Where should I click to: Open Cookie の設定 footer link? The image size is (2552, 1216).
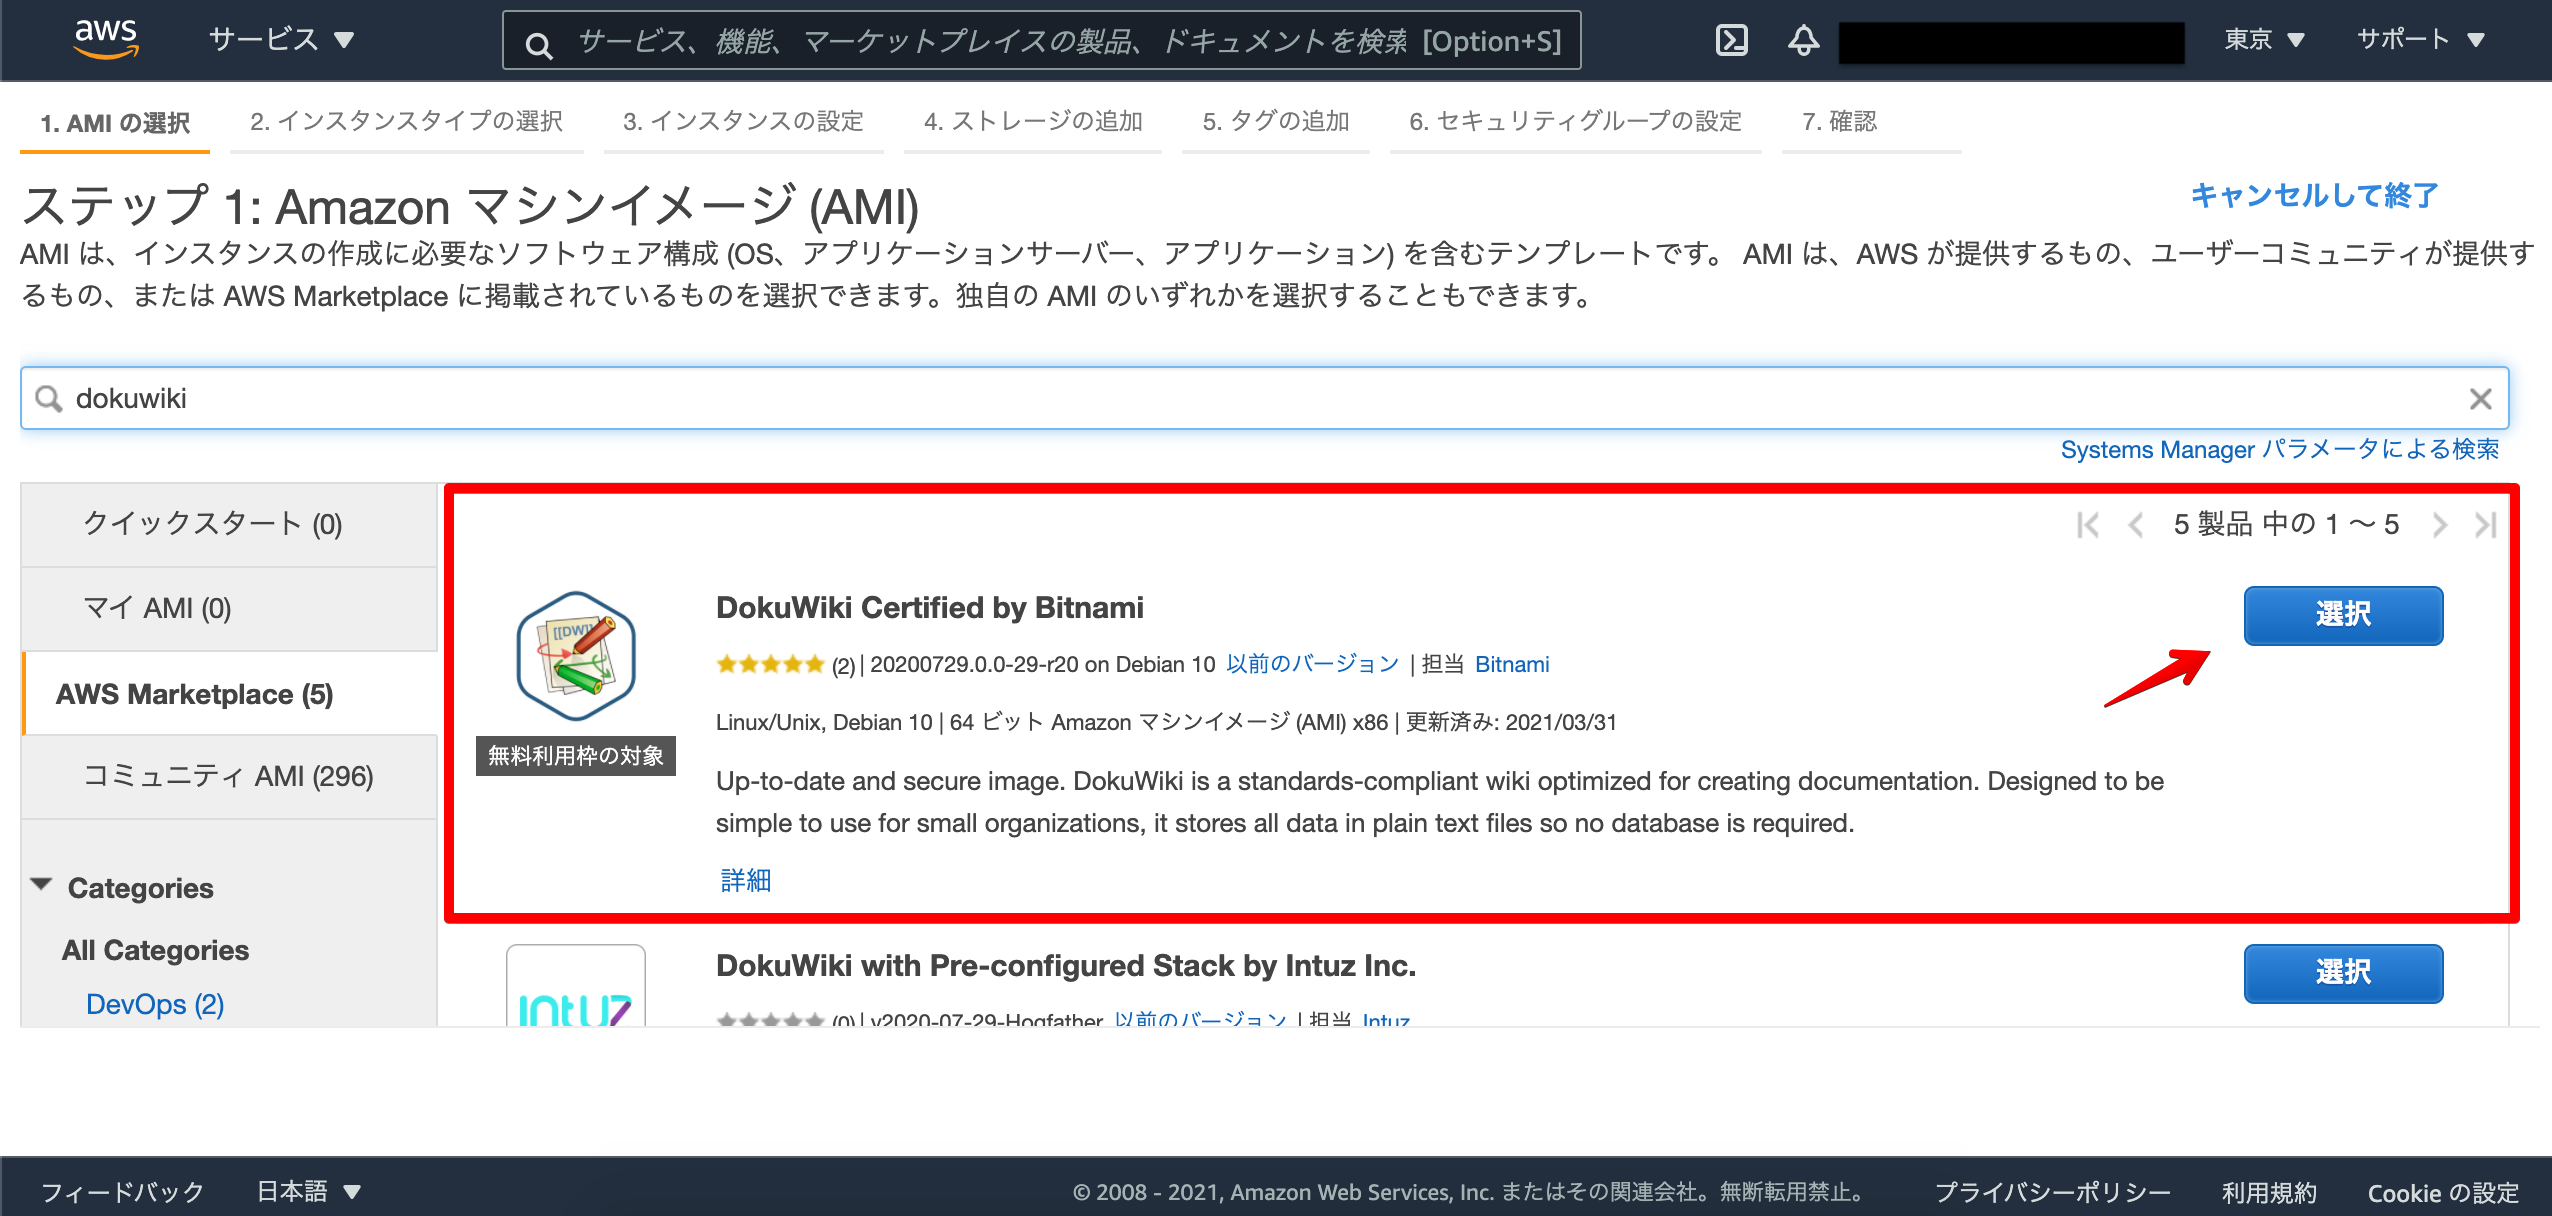click(x=2443, y=1191)
